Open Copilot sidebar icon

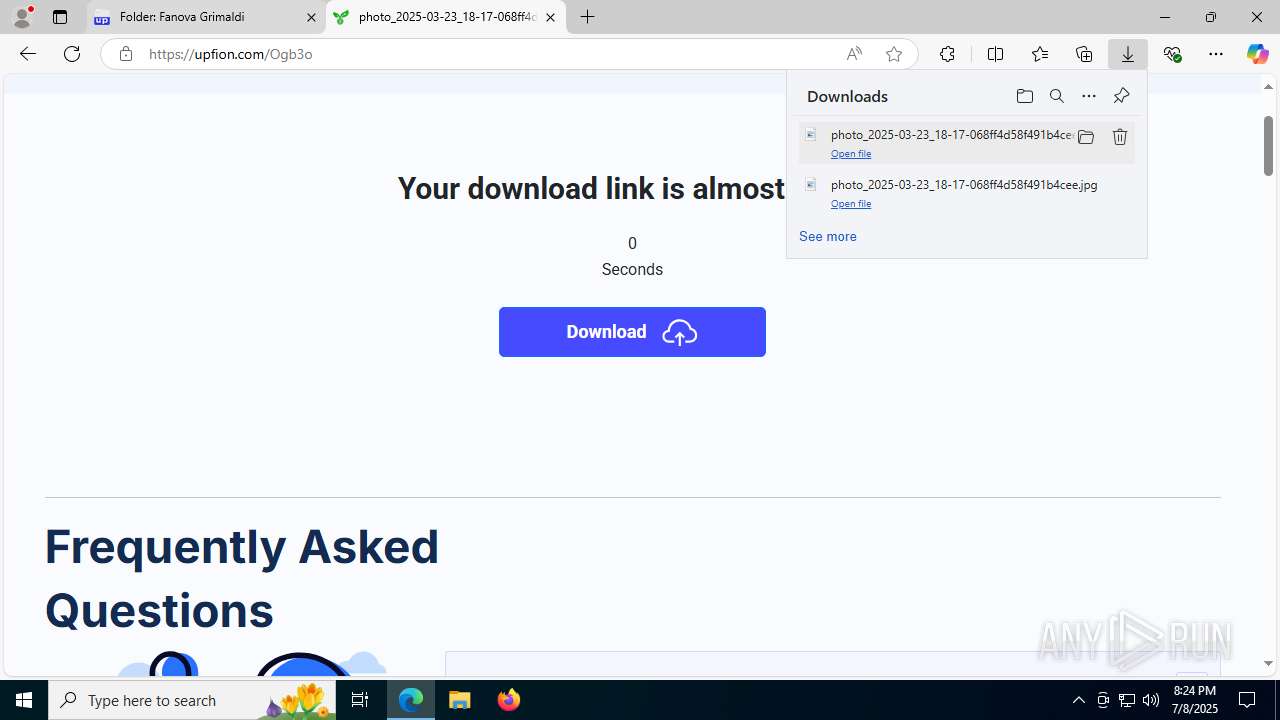point(1258,54)
